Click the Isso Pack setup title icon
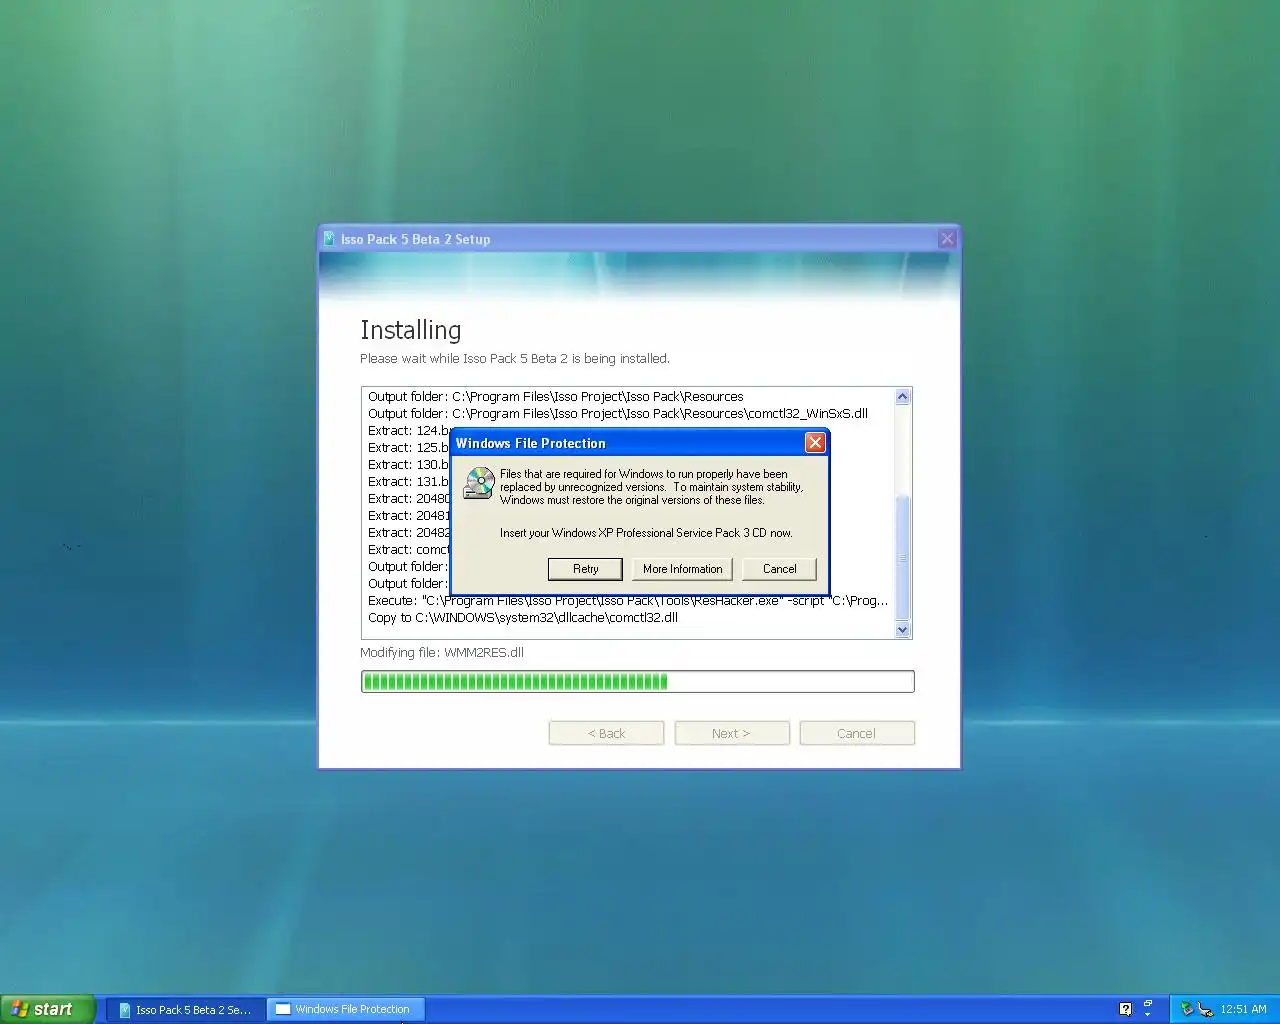The image size is (1280, 1024). pyautogui.click(x=329, y=239)
